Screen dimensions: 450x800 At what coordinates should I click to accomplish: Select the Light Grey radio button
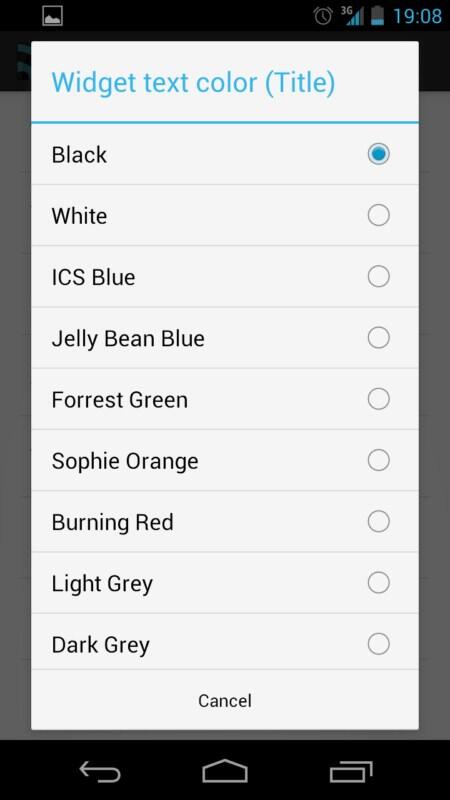pos(379,583)
